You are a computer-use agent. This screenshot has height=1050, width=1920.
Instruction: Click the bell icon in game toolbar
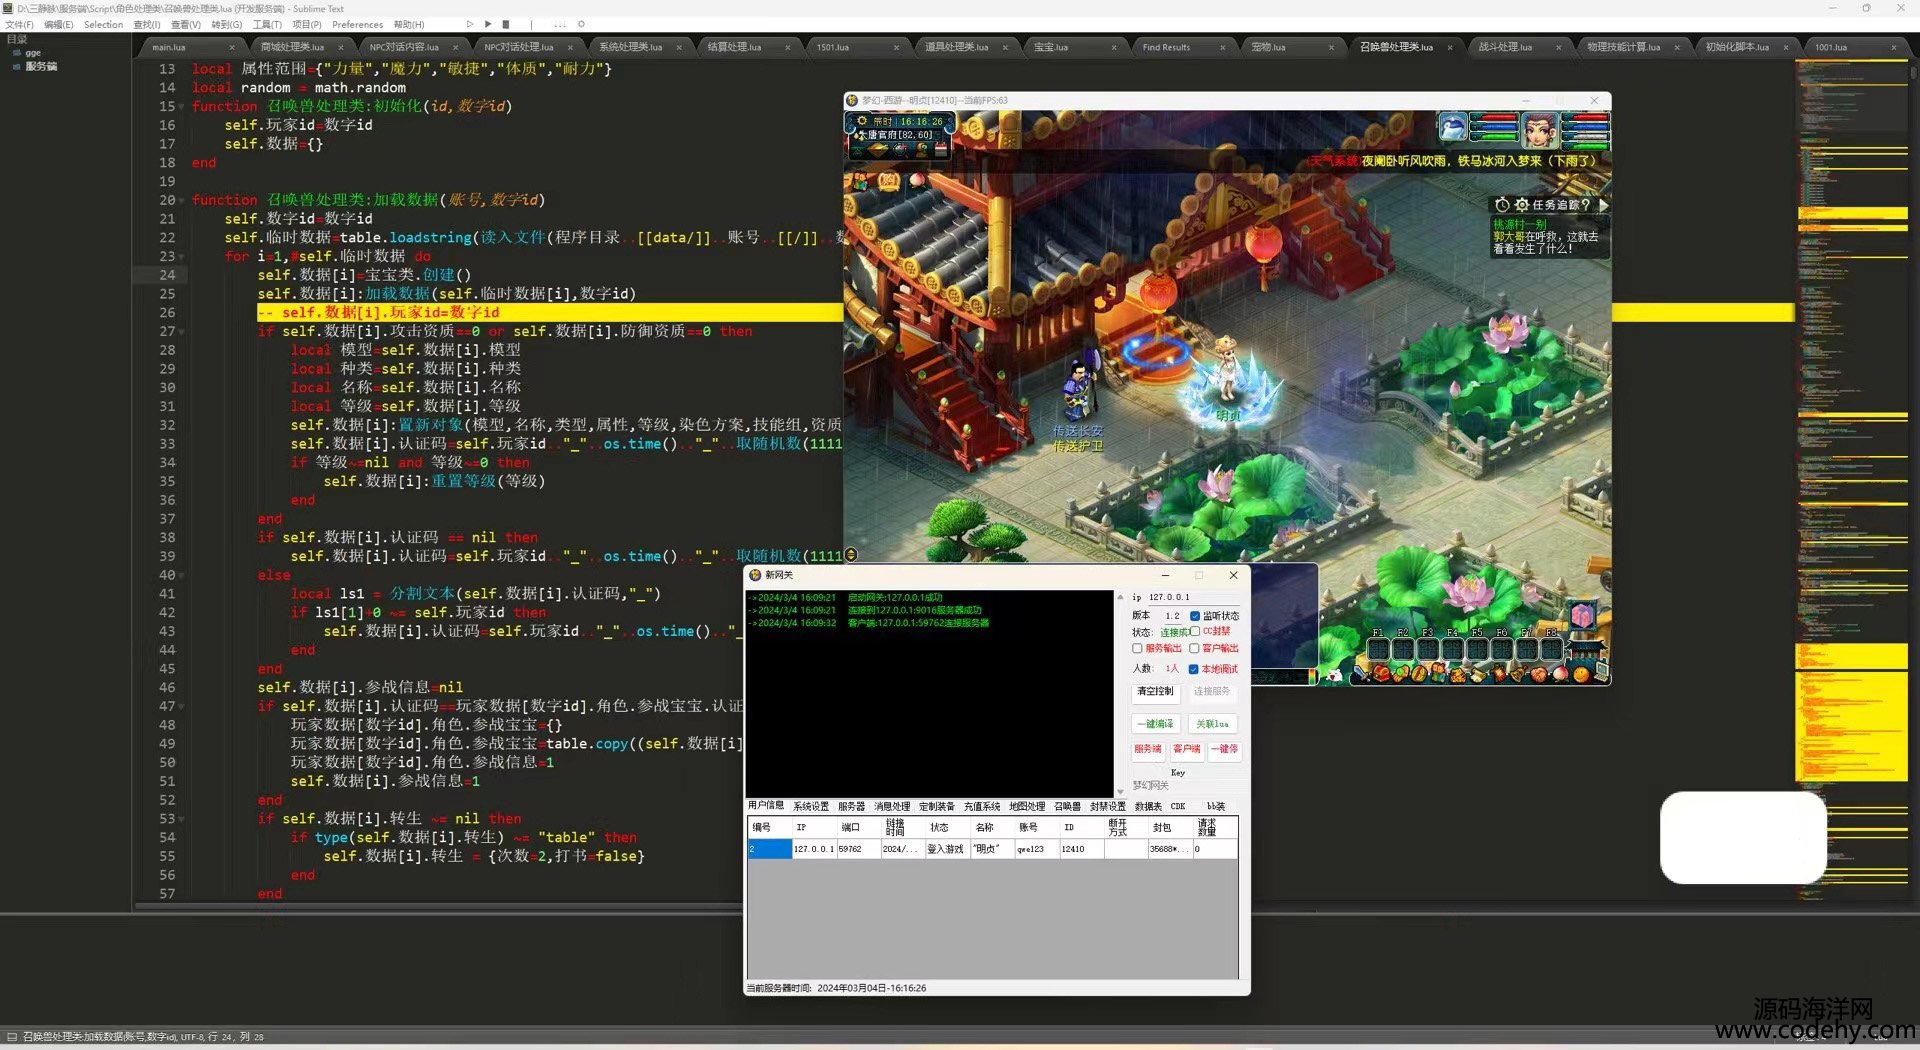(x=1518, y=674)
